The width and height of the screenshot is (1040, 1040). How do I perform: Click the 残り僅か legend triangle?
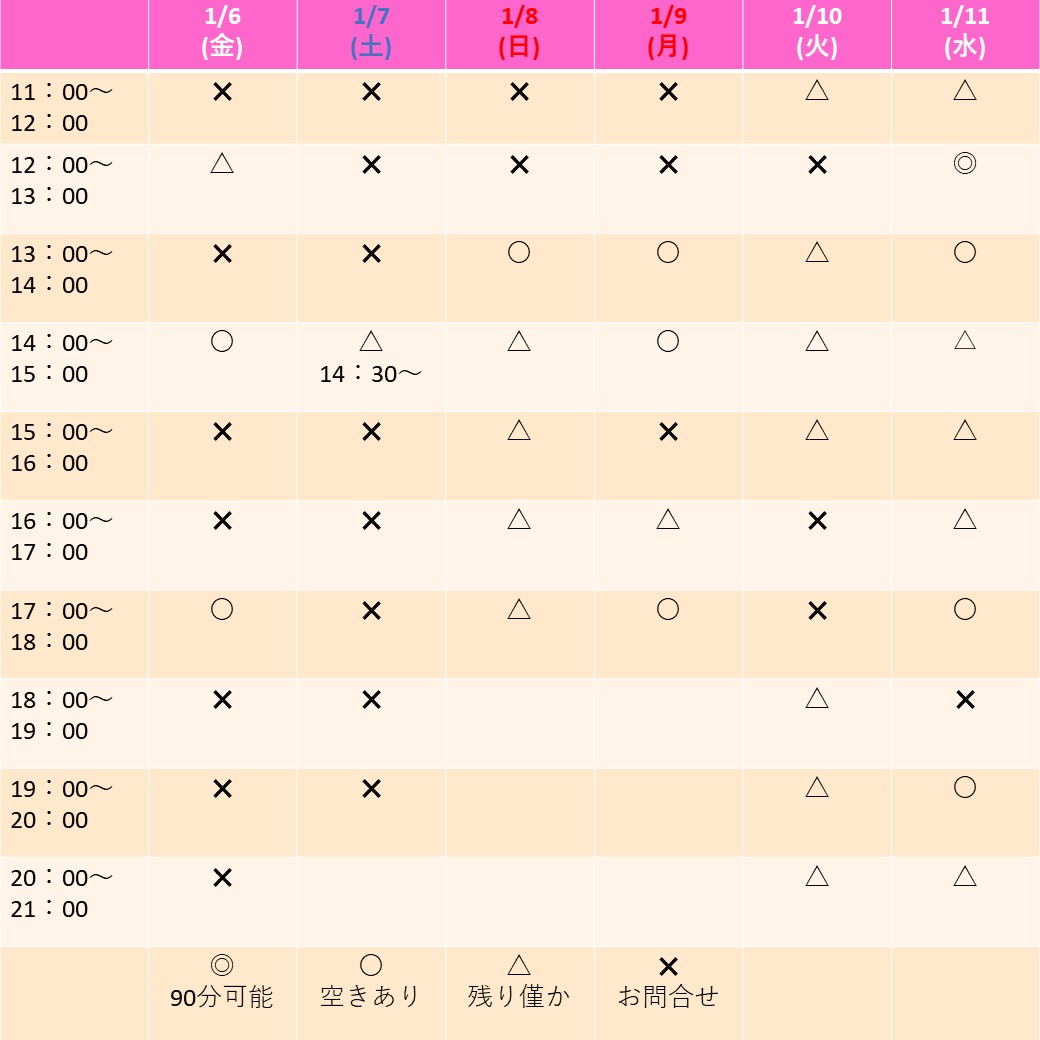coord(519,965)
